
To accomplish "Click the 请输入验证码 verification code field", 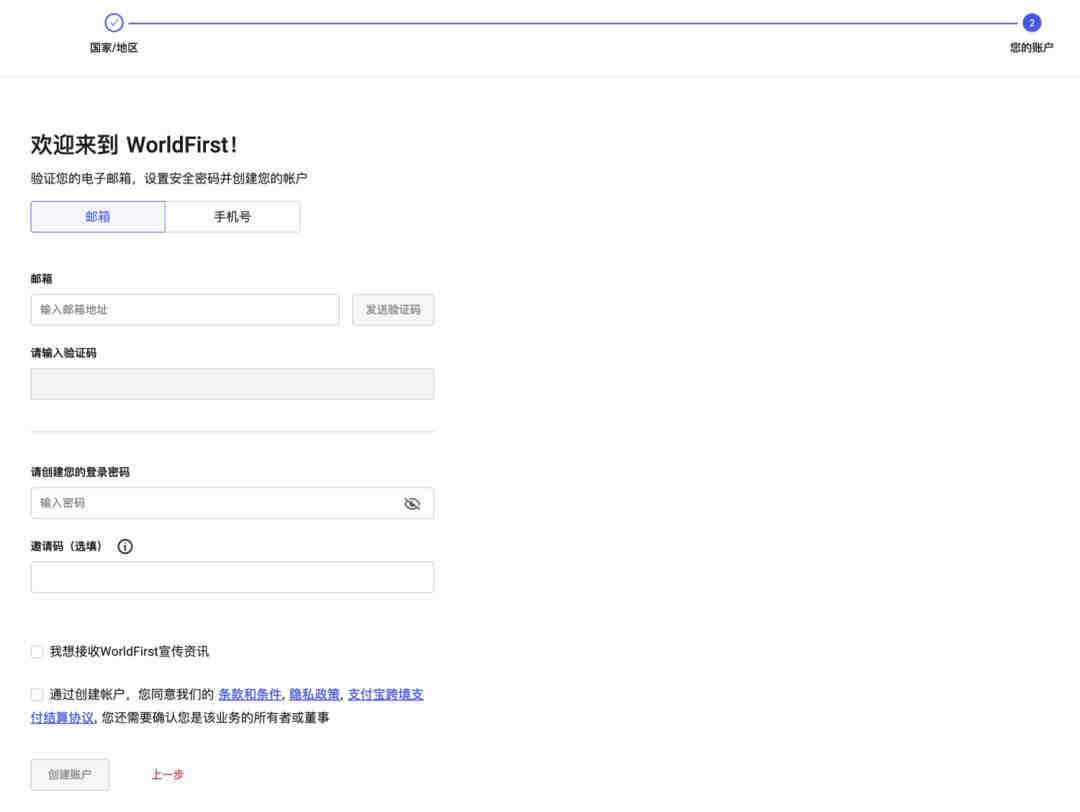I will [232, 384].
